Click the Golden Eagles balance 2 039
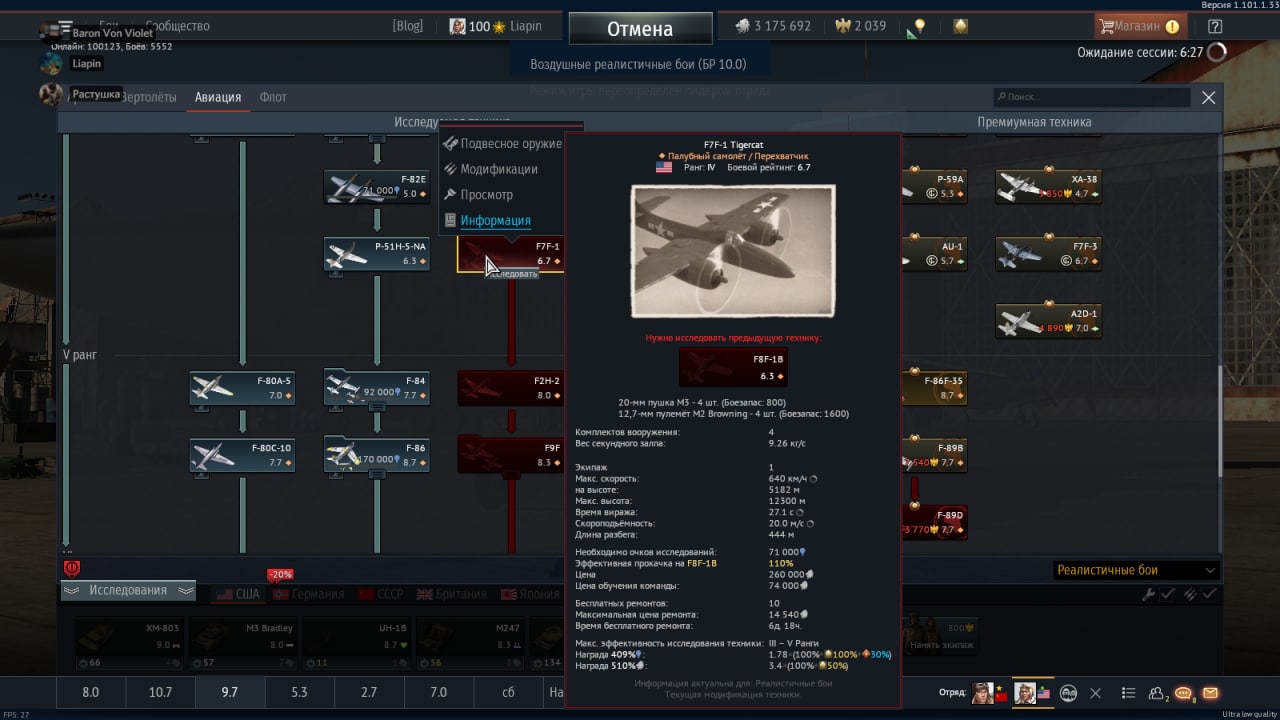The image size is (1280, 720). pyautogui.click(x=861, y=26)
